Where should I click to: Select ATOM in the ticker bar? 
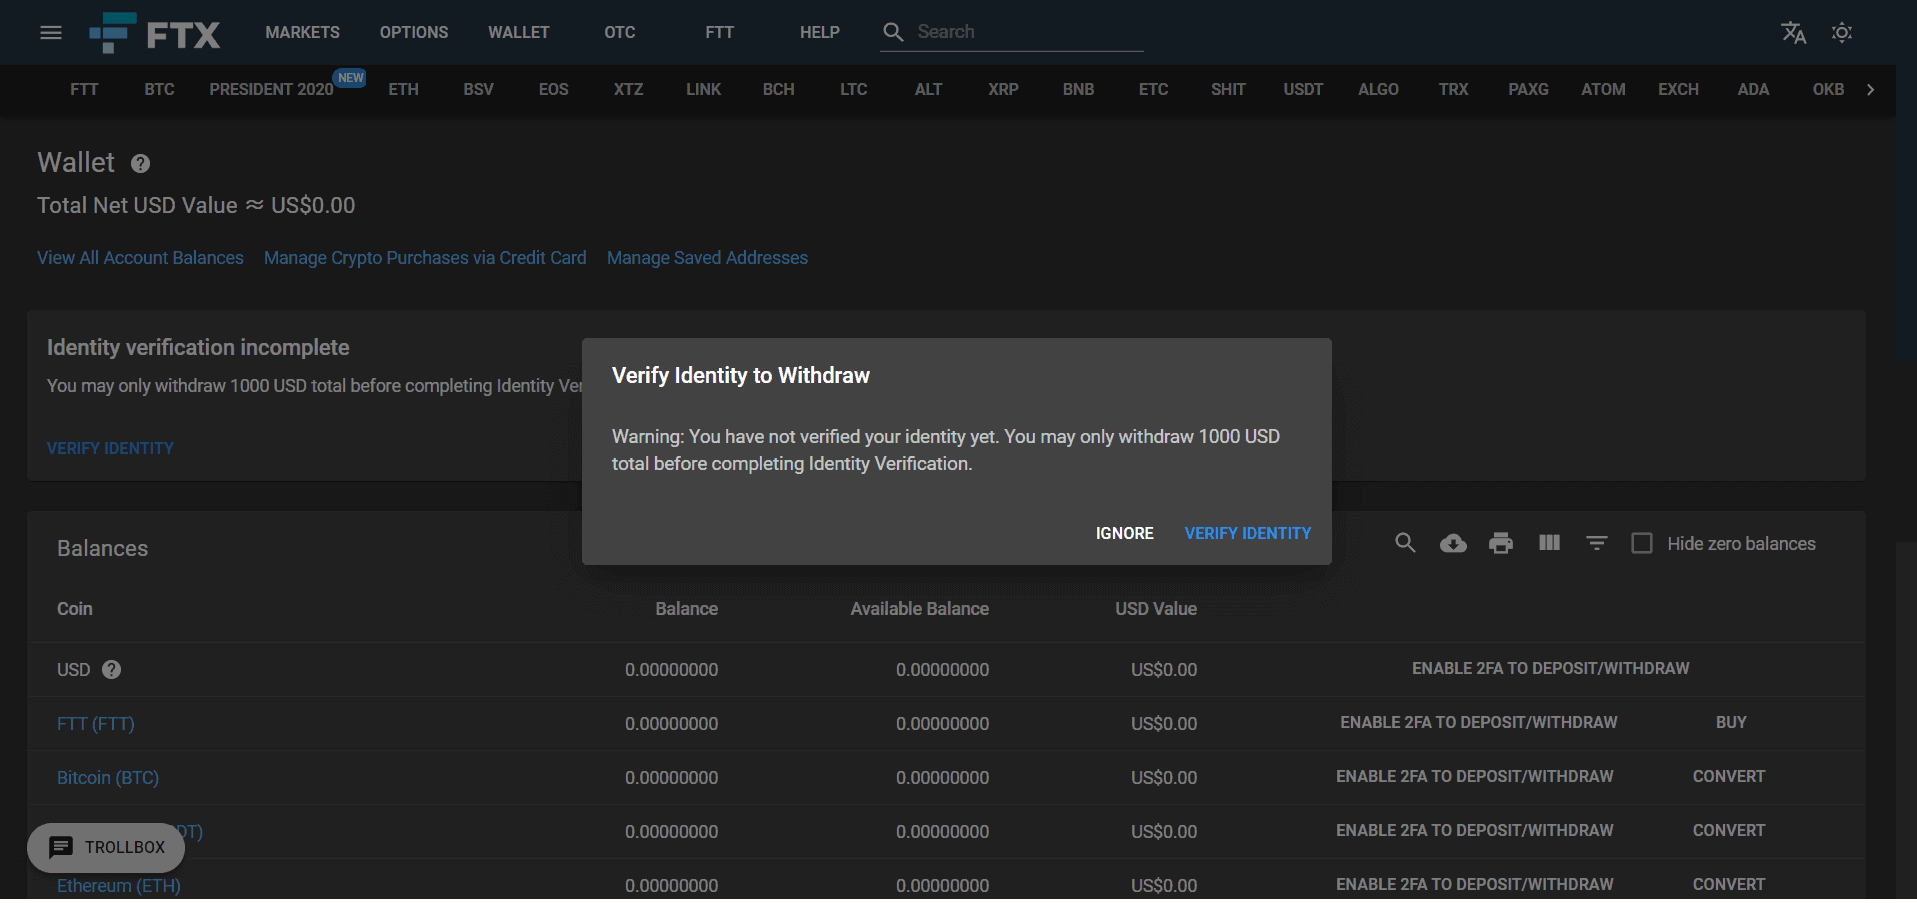coord(1603,90)
